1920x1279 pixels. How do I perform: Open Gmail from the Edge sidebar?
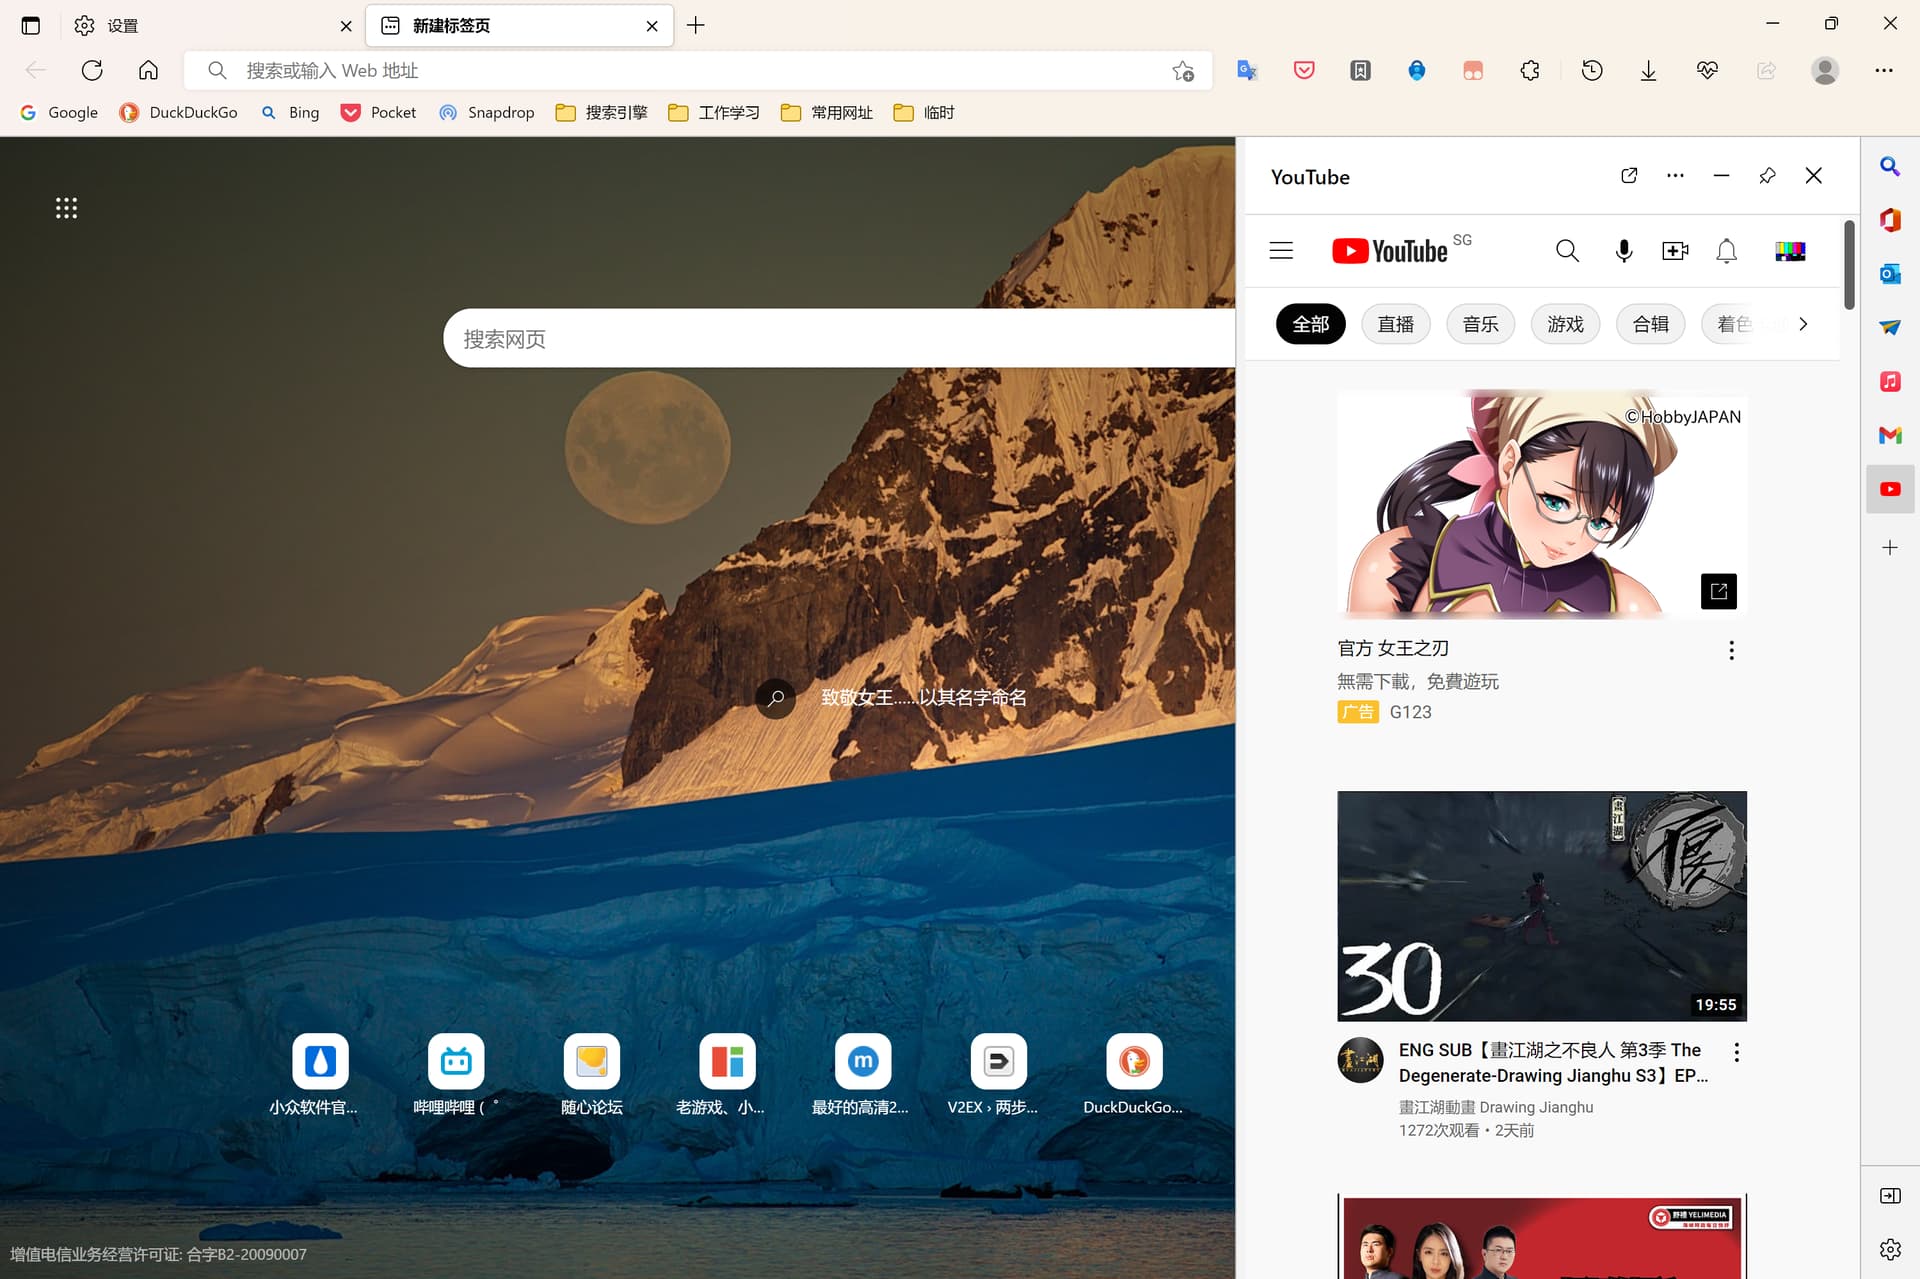[1889, 435]
